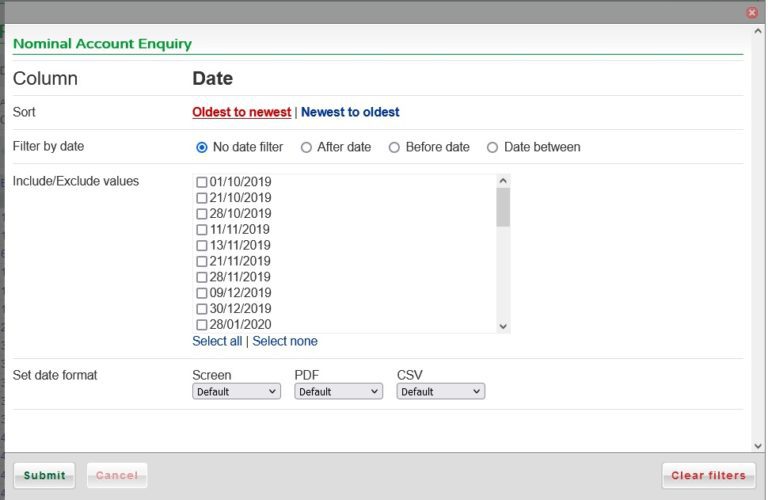
Task: Tick the 01/10/2019 checkbox
Action: 201,182
